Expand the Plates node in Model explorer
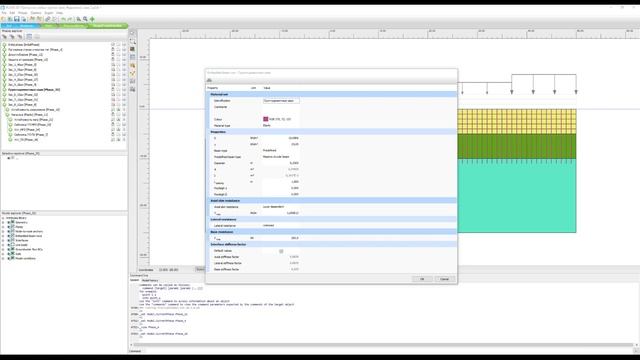640x360 pixels. tap(3, 227)
